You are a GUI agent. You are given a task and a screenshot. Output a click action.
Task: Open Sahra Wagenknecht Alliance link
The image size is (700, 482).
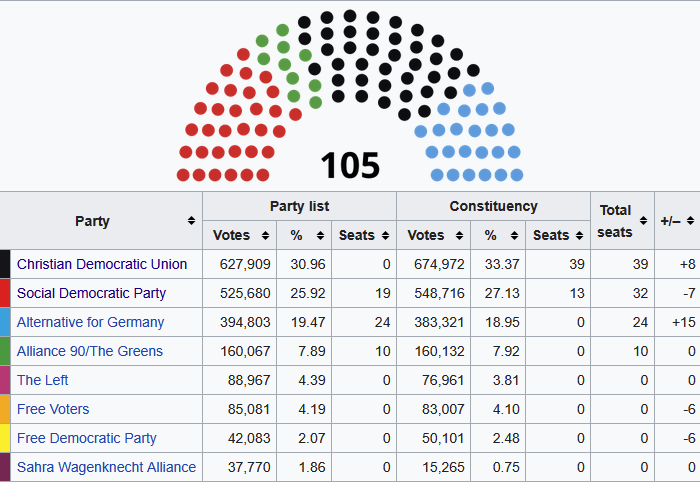pyautogui.click(x=106, y=467)
